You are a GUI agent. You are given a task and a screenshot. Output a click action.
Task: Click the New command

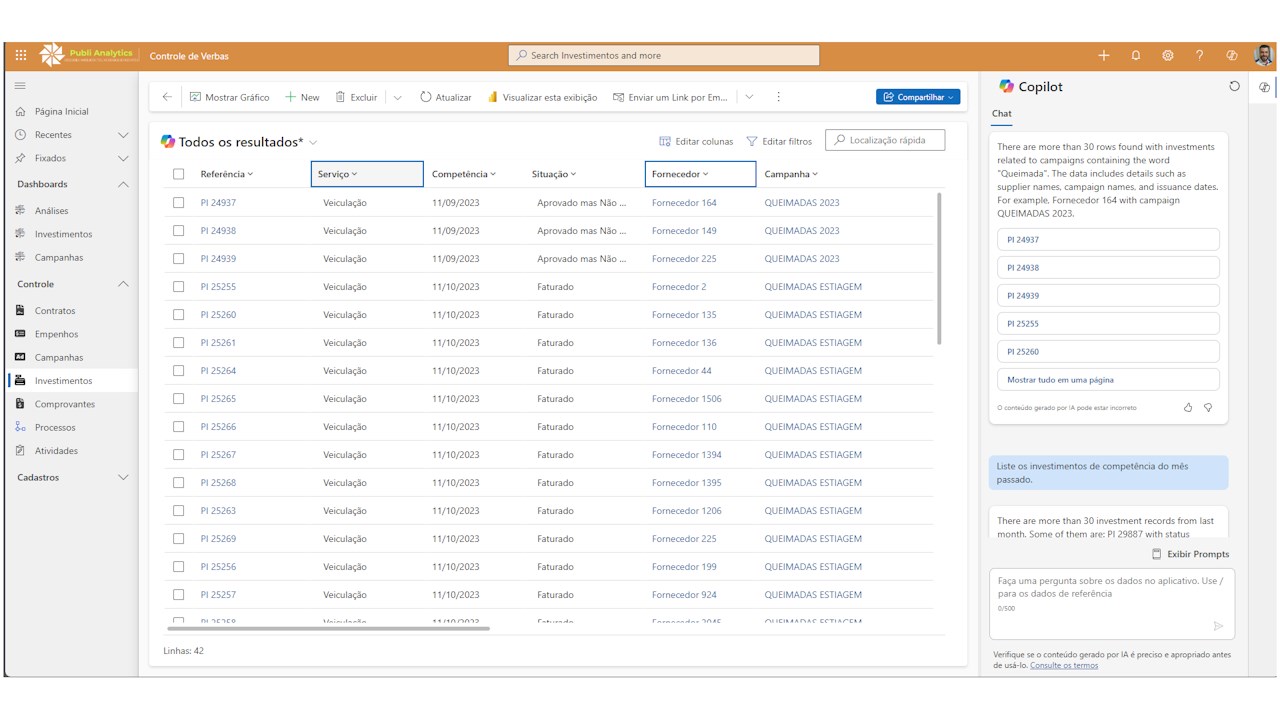[302, 97]
